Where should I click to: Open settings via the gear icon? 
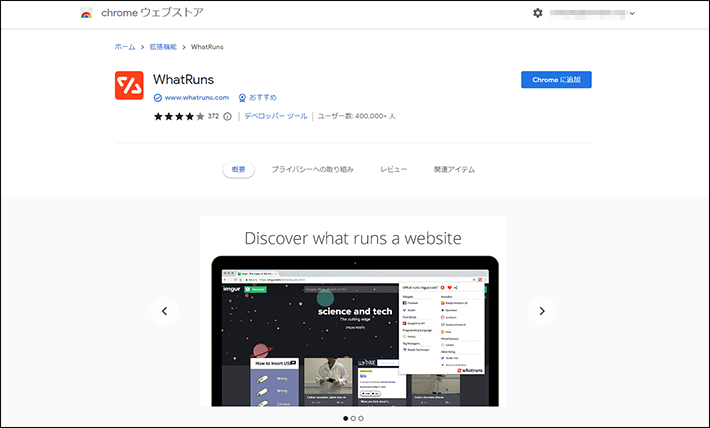(537, 13)
